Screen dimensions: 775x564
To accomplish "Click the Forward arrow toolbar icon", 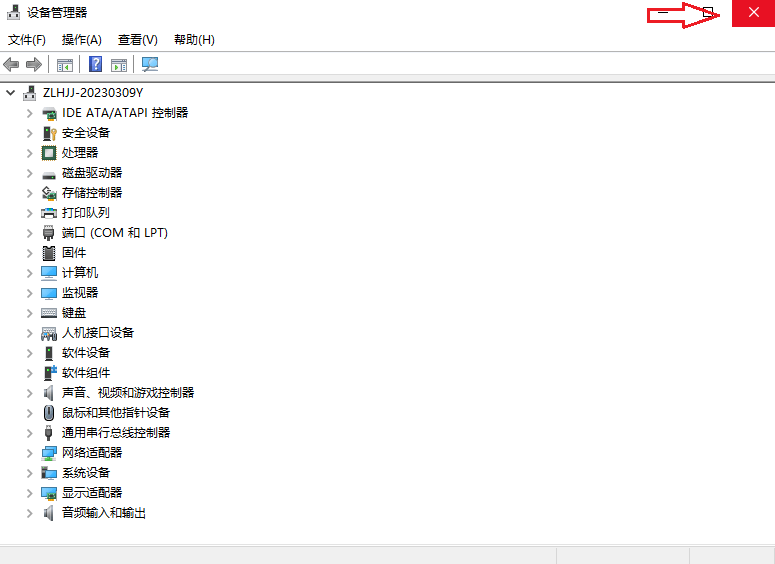I will pyautogui.click(x=34, y=64).
